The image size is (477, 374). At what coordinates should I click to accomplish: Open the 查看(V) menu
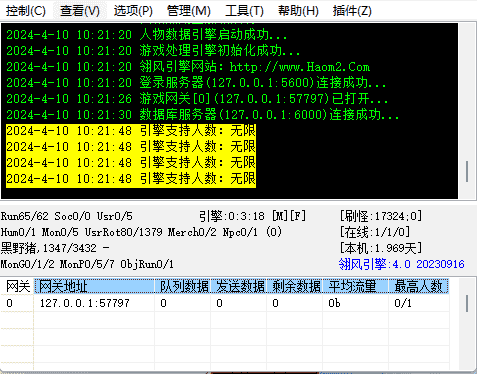coord(80,11)
